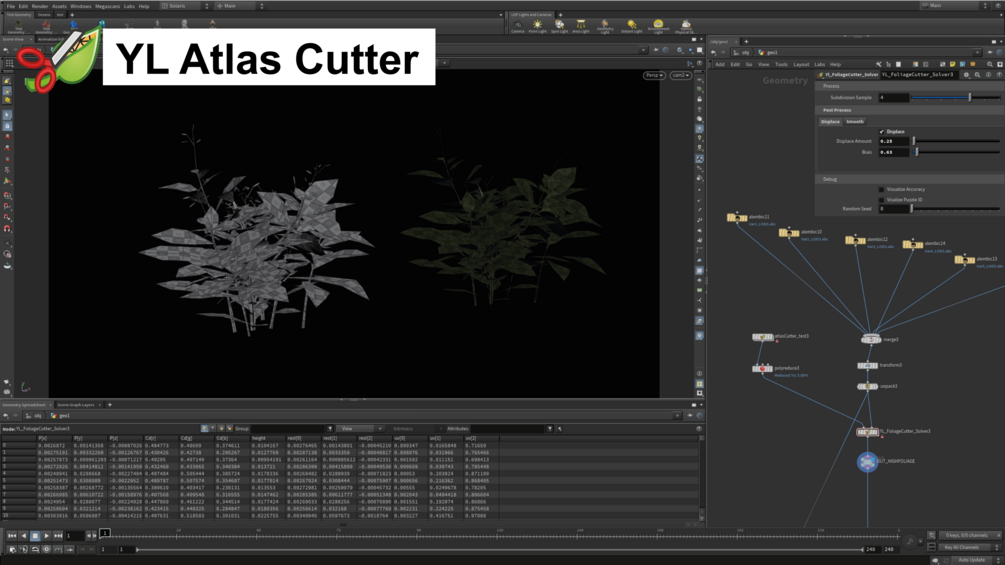Select the Point Light shelf tool
This screenshot has width=1005, height=565.
[537, 26]
